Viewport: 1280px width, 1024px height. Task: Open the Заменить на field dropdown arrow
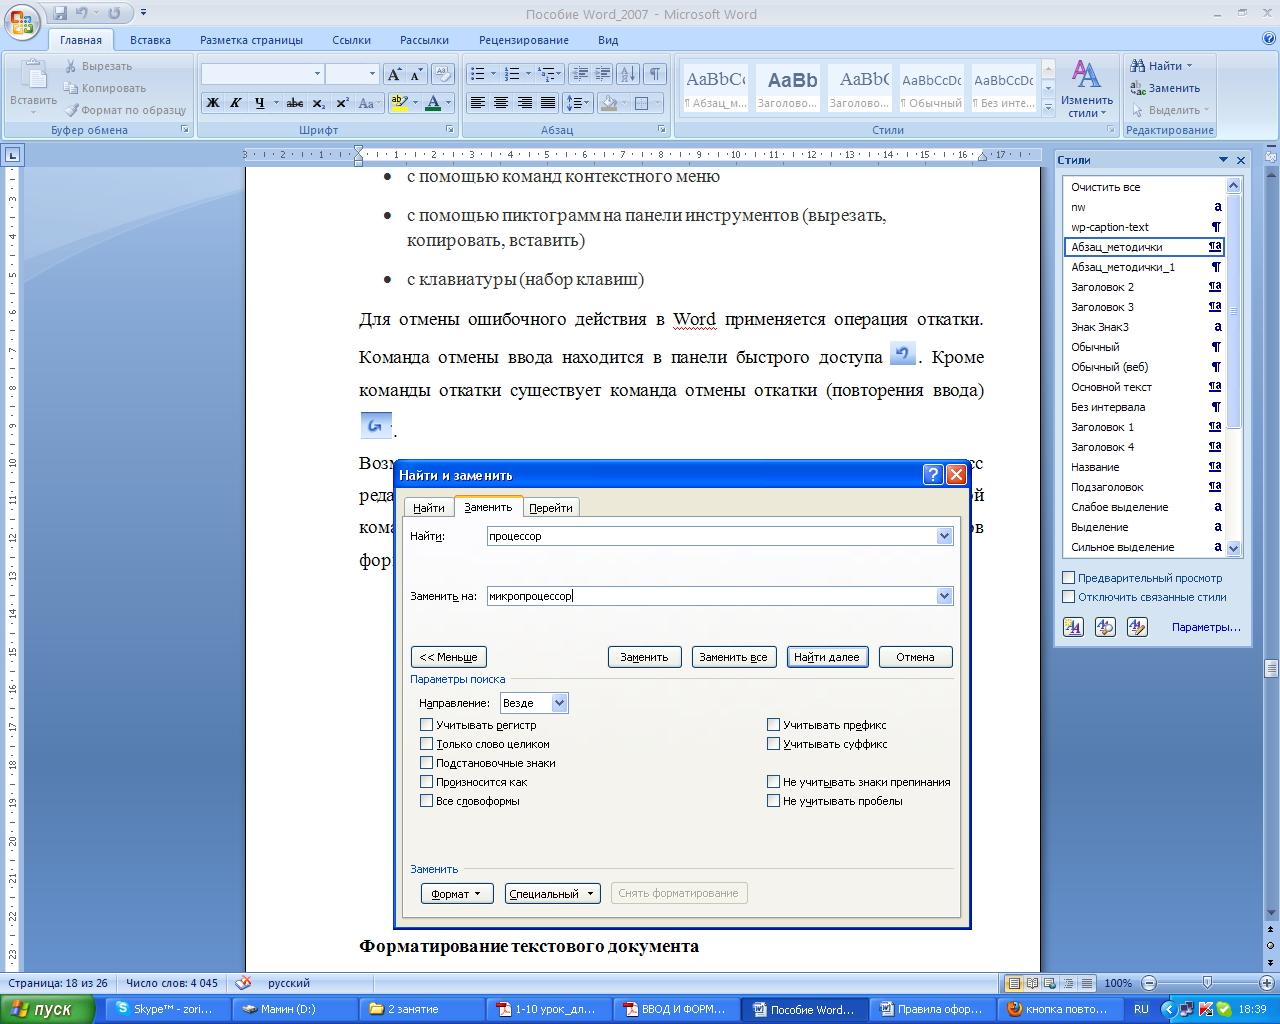click(944, 596)
